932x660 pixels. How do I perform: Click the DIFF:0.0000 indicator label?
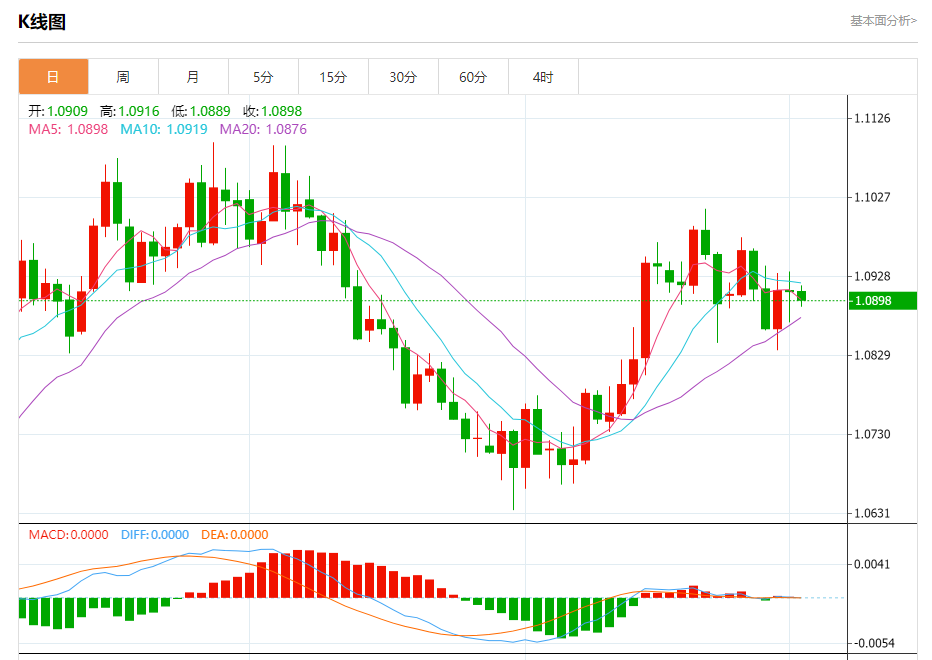click(155, 535)
